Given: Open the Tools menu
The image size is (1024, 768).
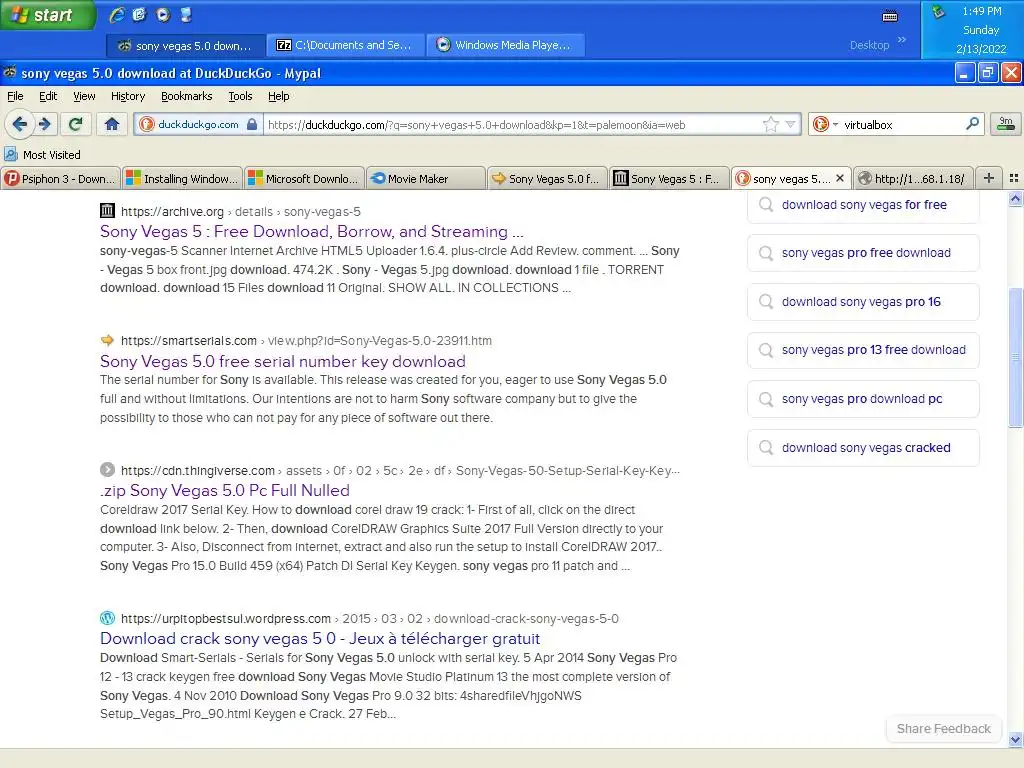Looking at the screenshot, I should (x=240, y=96).
